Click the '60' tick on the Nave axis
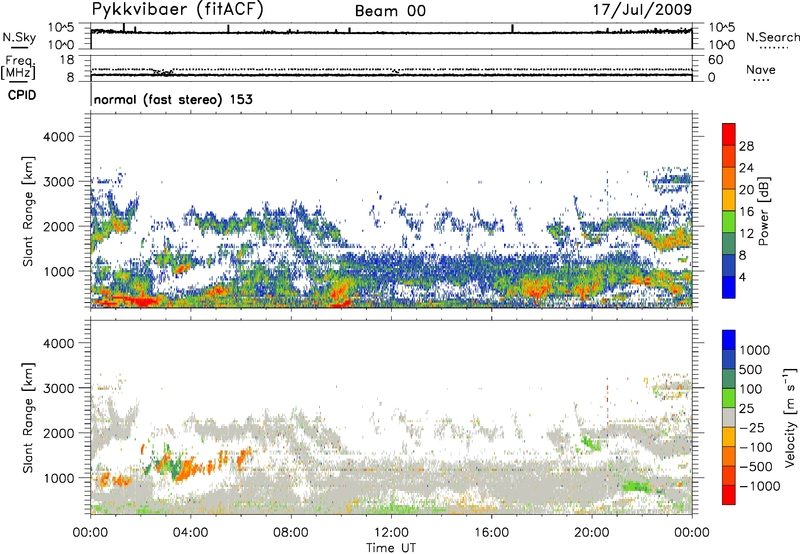 pyautogui.click(x=716, y=60)
